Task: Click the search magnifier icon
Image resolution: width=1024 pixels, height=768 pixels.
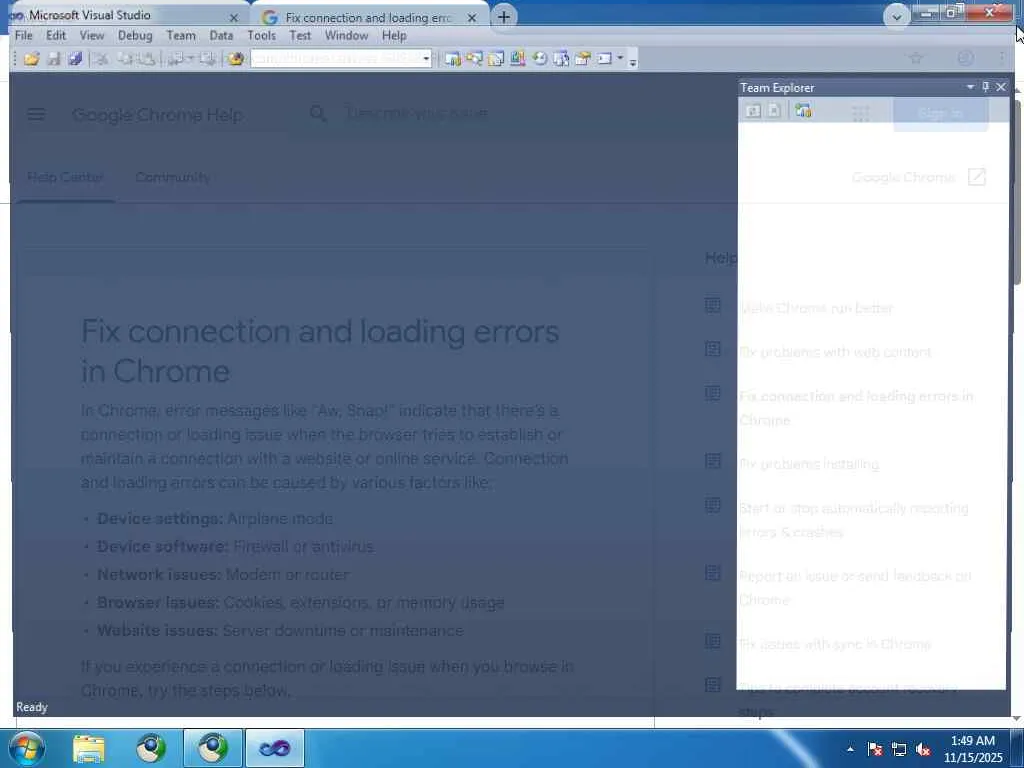Action: pyautogui.click(x=318, y=114)
